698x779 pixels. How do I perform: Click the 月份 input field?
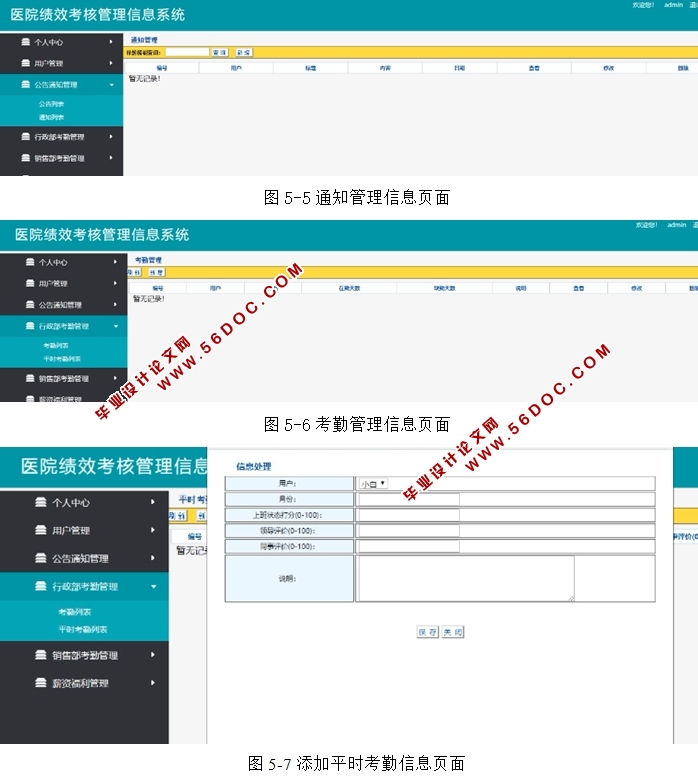coord(408,500)
